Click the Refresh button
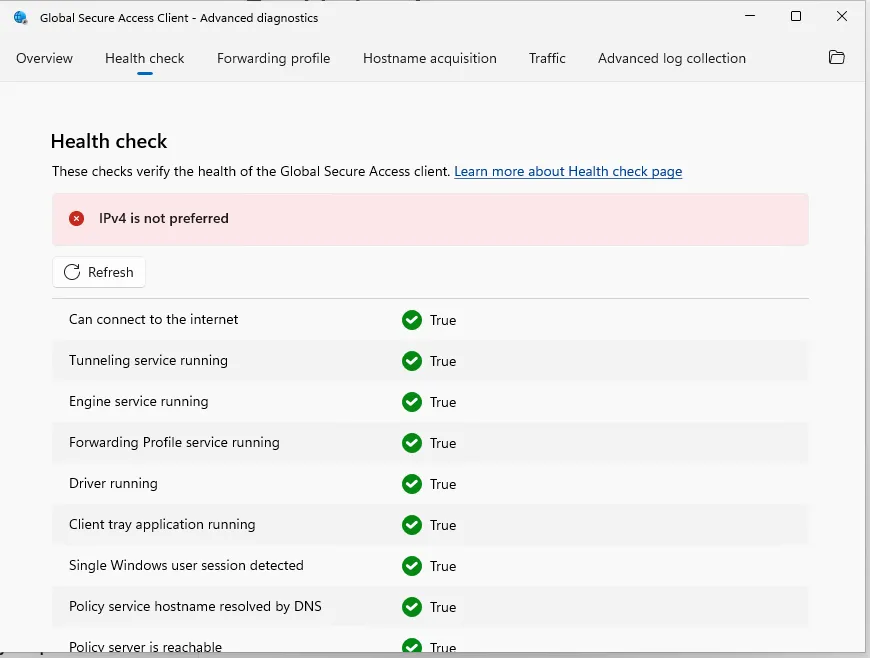This screenshot has width=870, height=658. tap(99, 272)
